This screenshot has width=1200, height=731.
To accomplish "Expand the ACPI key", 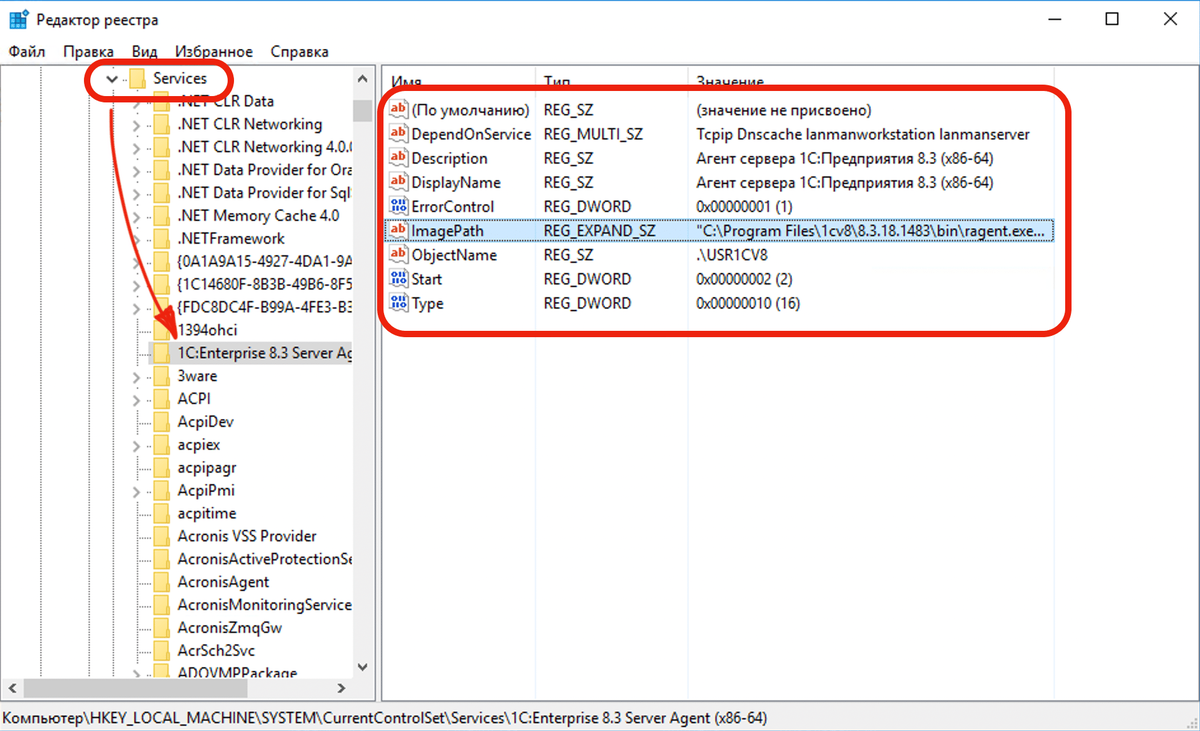I will point(138,399).
